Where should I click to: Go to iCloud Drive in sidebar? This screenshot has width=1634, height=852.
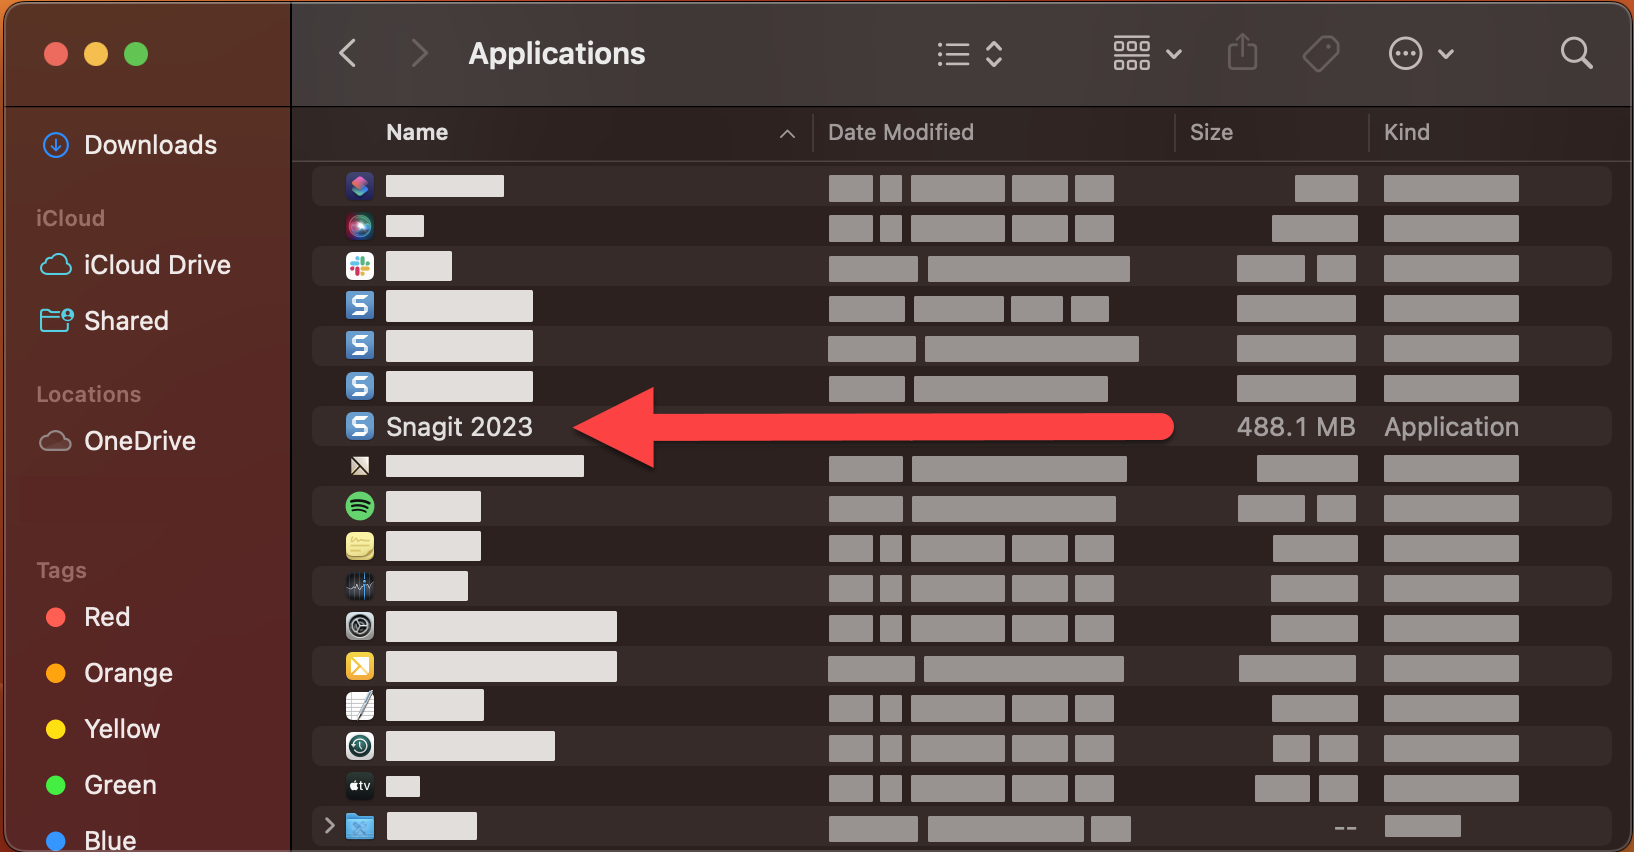click(x=157, y=265)
